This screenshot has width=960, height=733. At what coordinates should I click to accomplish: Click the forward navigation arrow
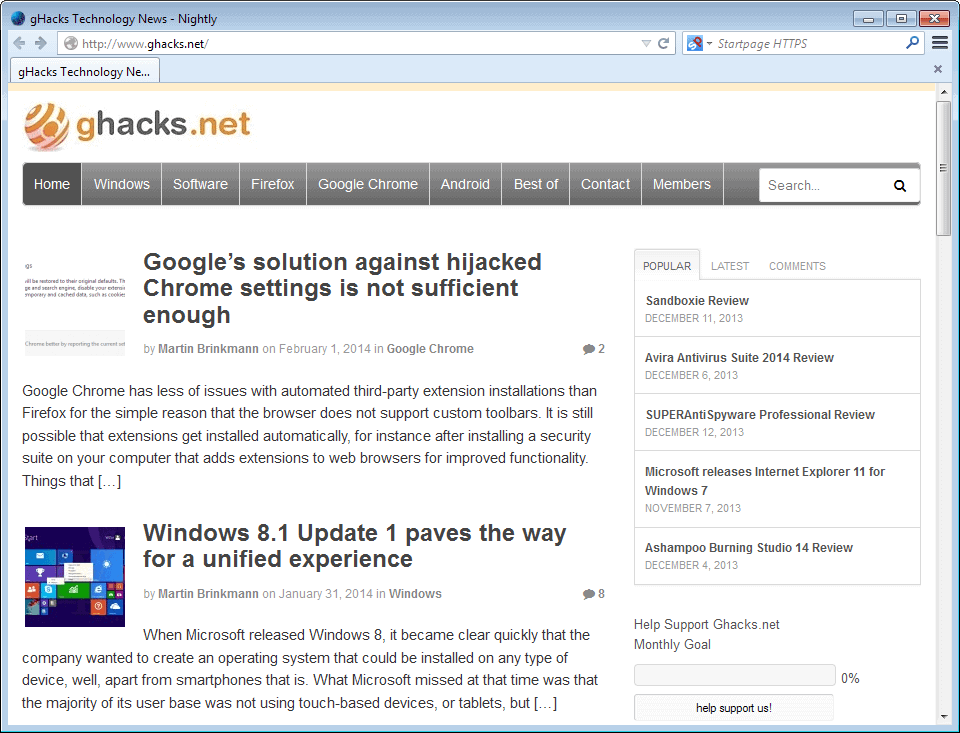pyautogui.click(x=39, y=43)
